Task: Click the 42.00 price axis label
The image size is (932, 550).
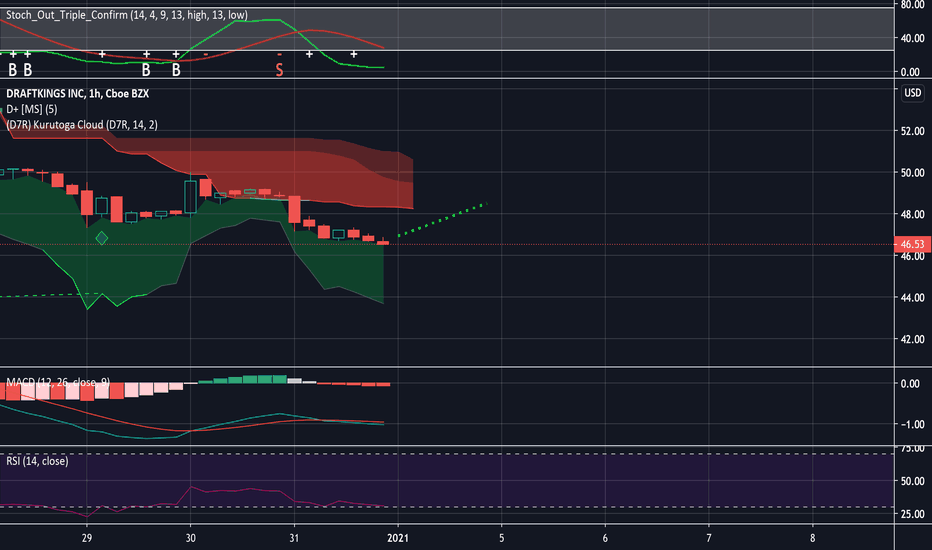Action: tap(912, 339)
